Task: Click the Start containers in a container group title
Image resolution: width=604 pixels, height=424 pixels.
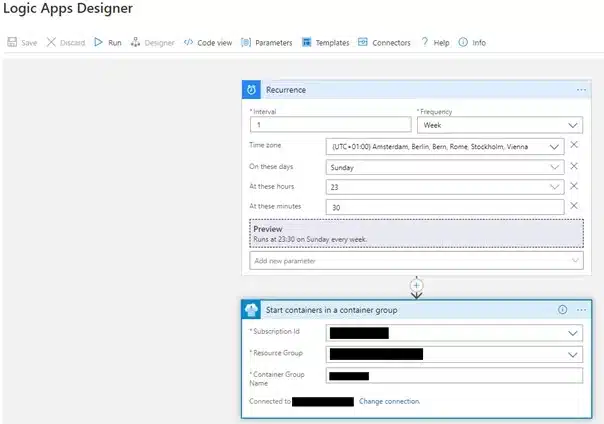Action: [331, 310]
